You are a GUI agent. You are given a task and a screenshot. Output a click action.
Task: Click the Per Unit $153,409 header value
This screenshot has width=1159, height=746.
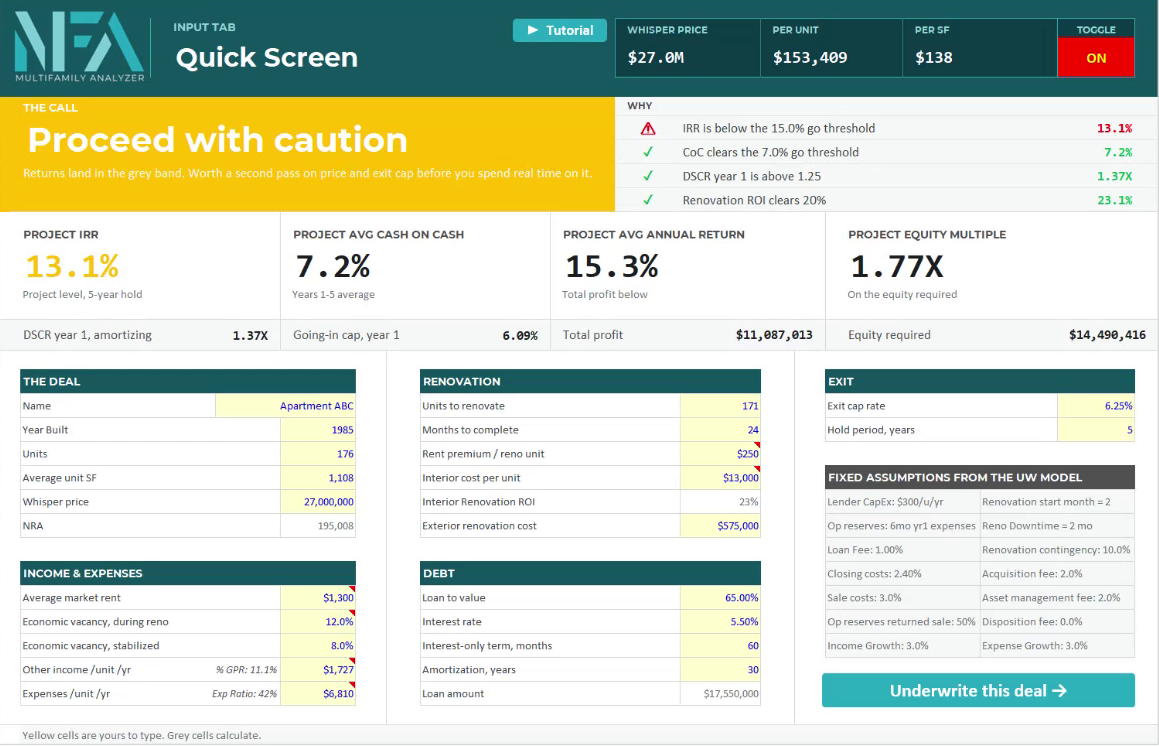point(810,58)
